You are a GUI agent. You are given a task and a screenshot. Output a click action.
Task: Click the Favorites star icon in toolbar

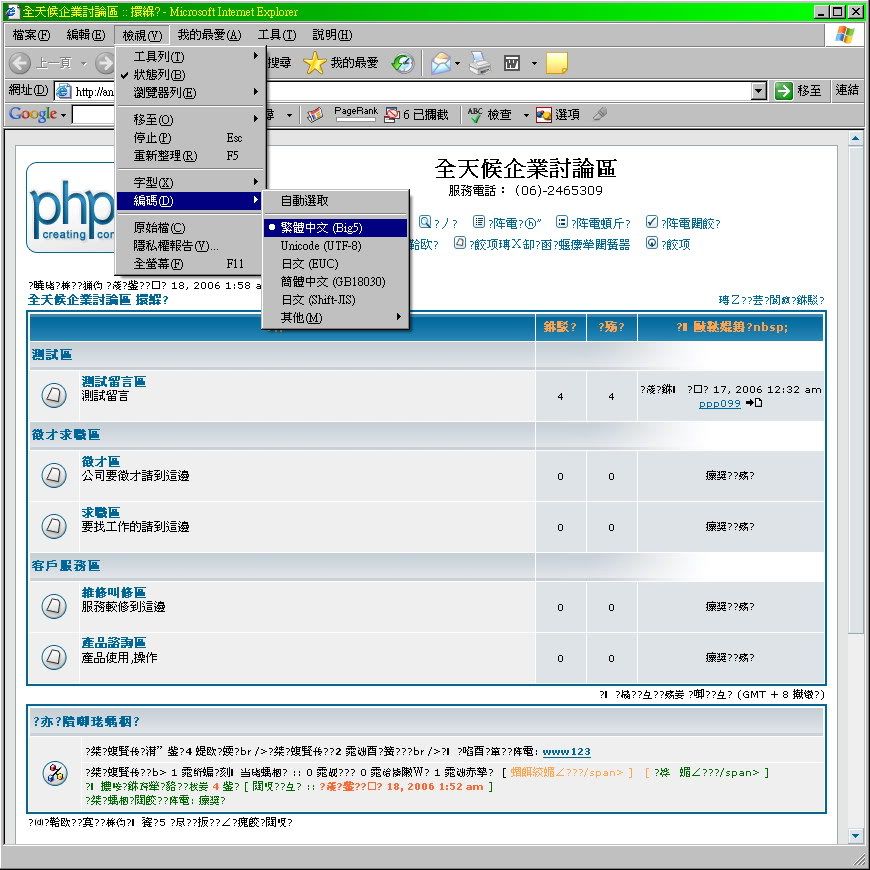(x=315, y=63)
